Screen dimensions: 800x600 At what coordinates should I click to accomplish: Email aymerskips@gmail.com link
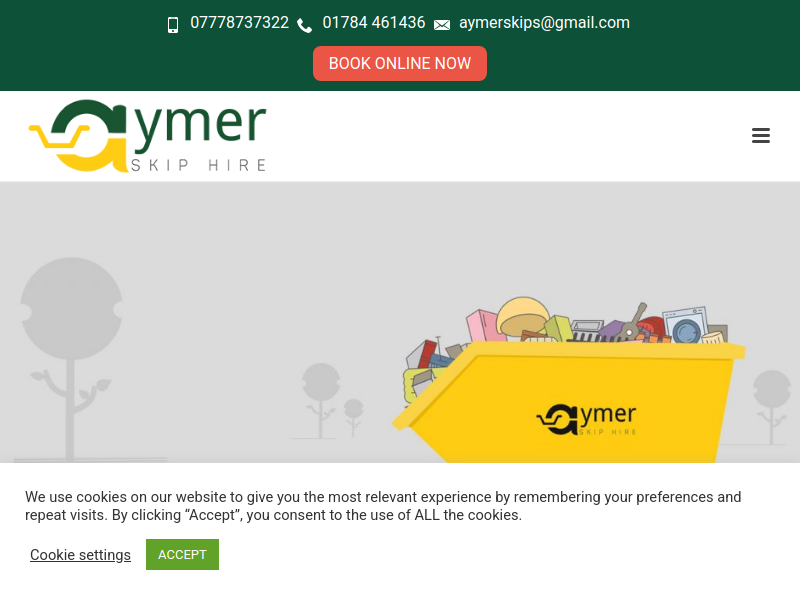[x=544, y=23]
